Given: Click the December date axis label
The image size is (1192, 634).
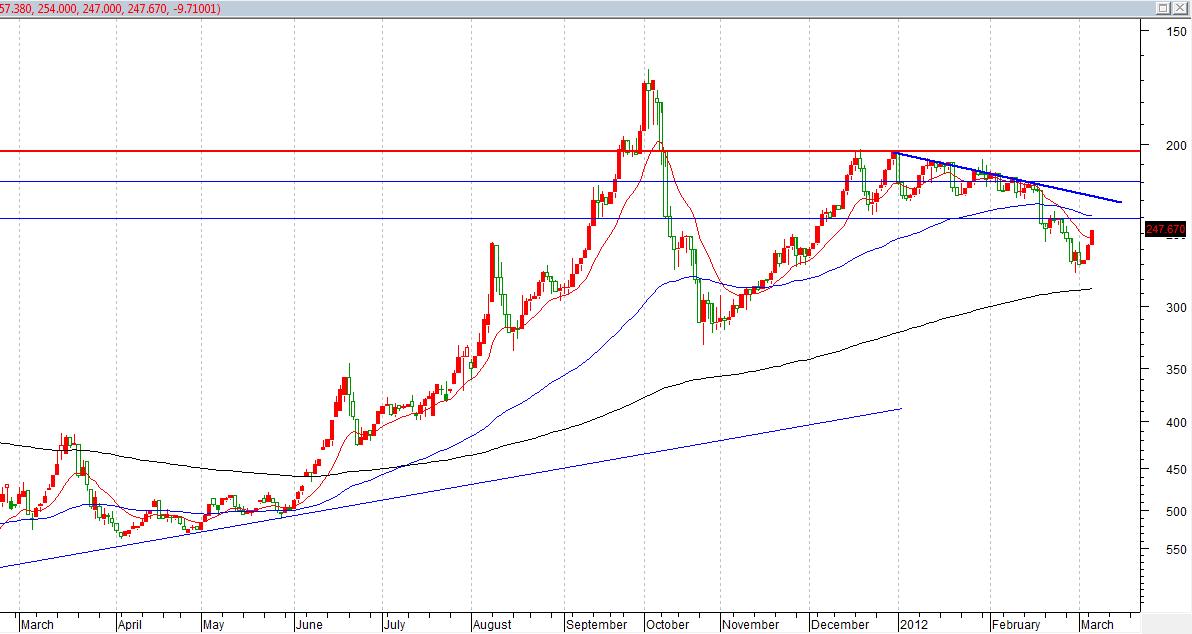Looking at the screenshot, I should coord(839,625).
